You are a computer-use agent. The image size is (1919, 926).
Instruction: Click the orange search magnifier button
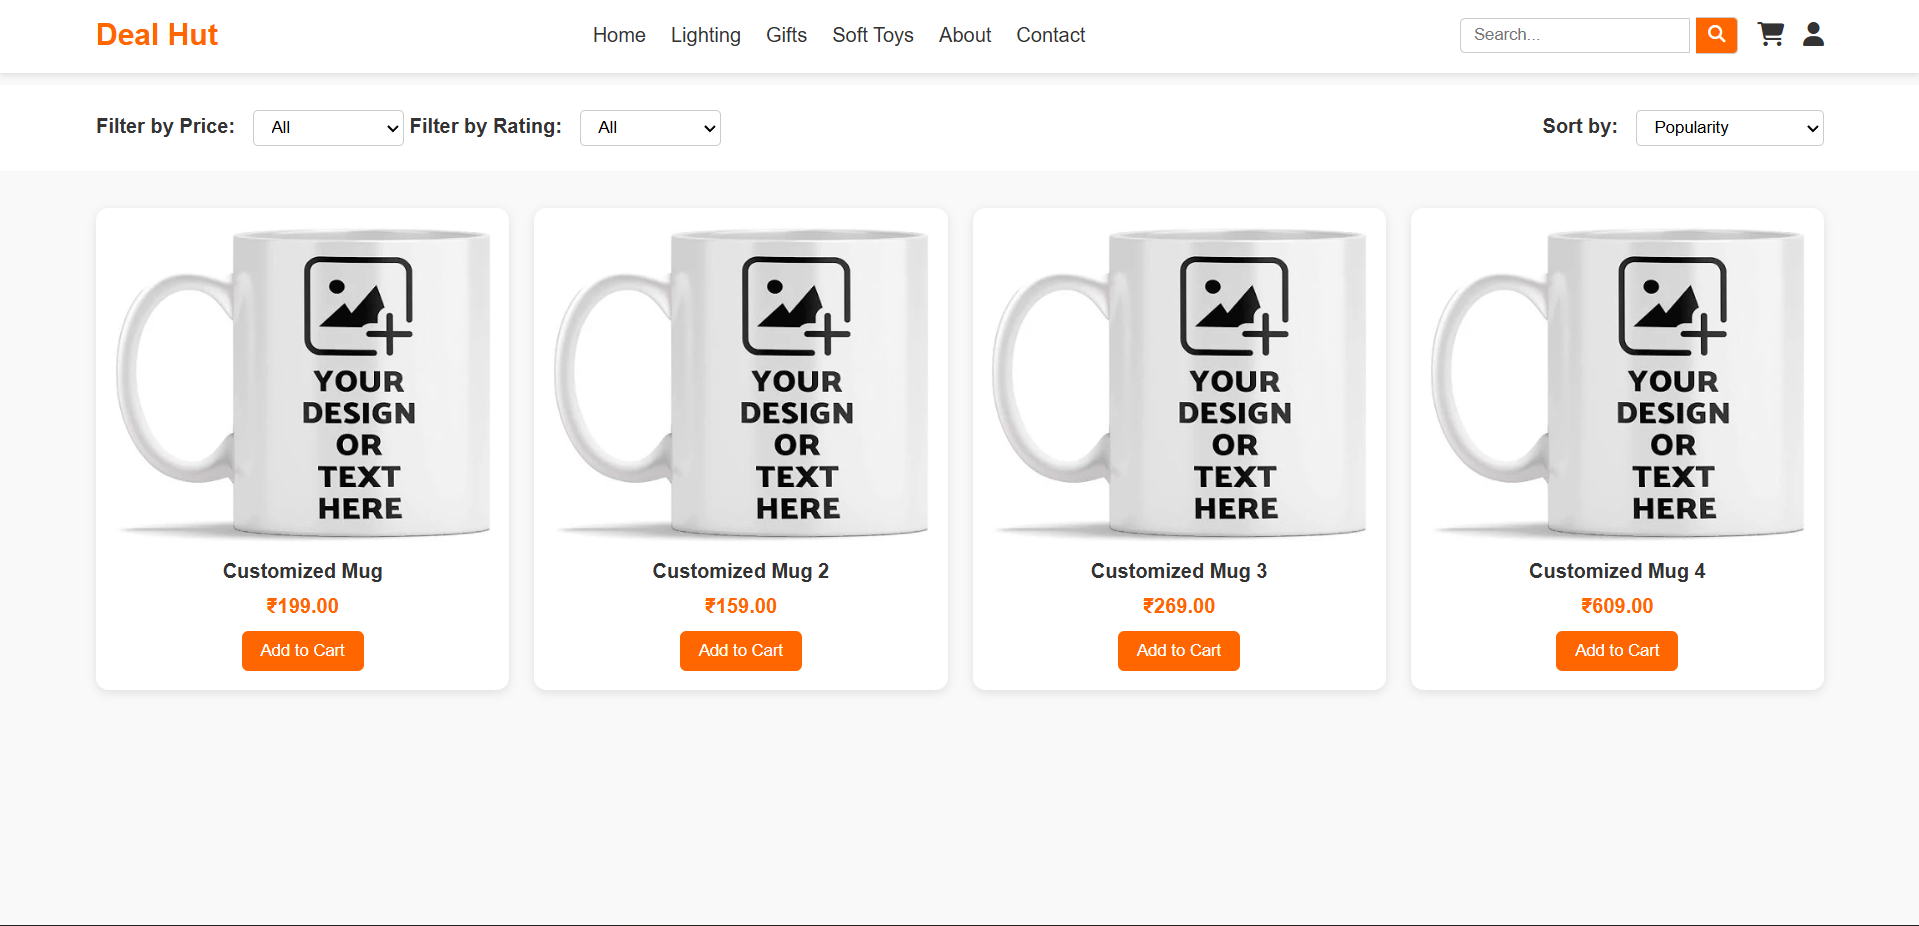1715,35
